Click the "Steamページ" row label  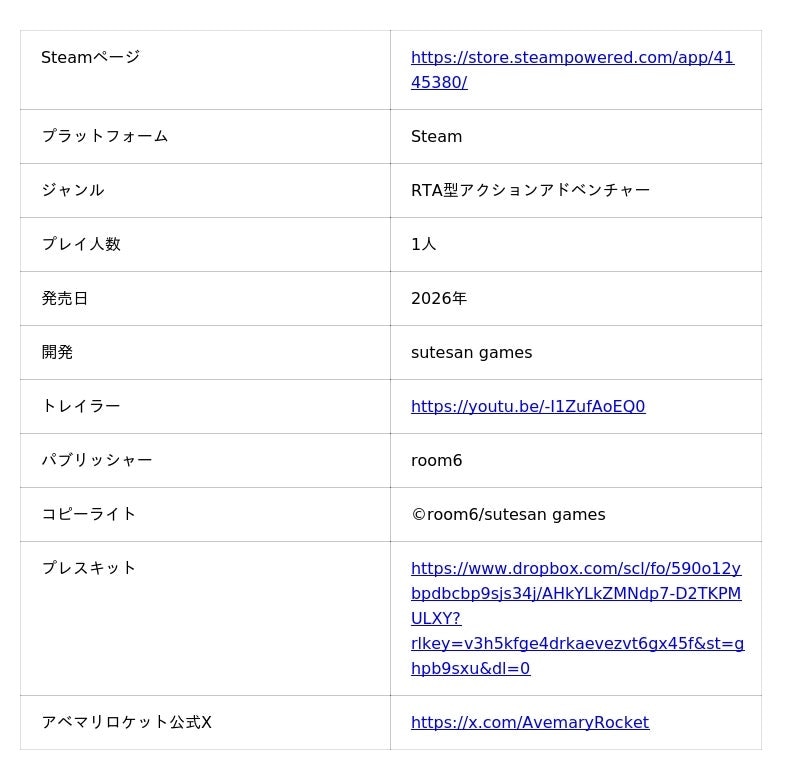click(90, 57)
